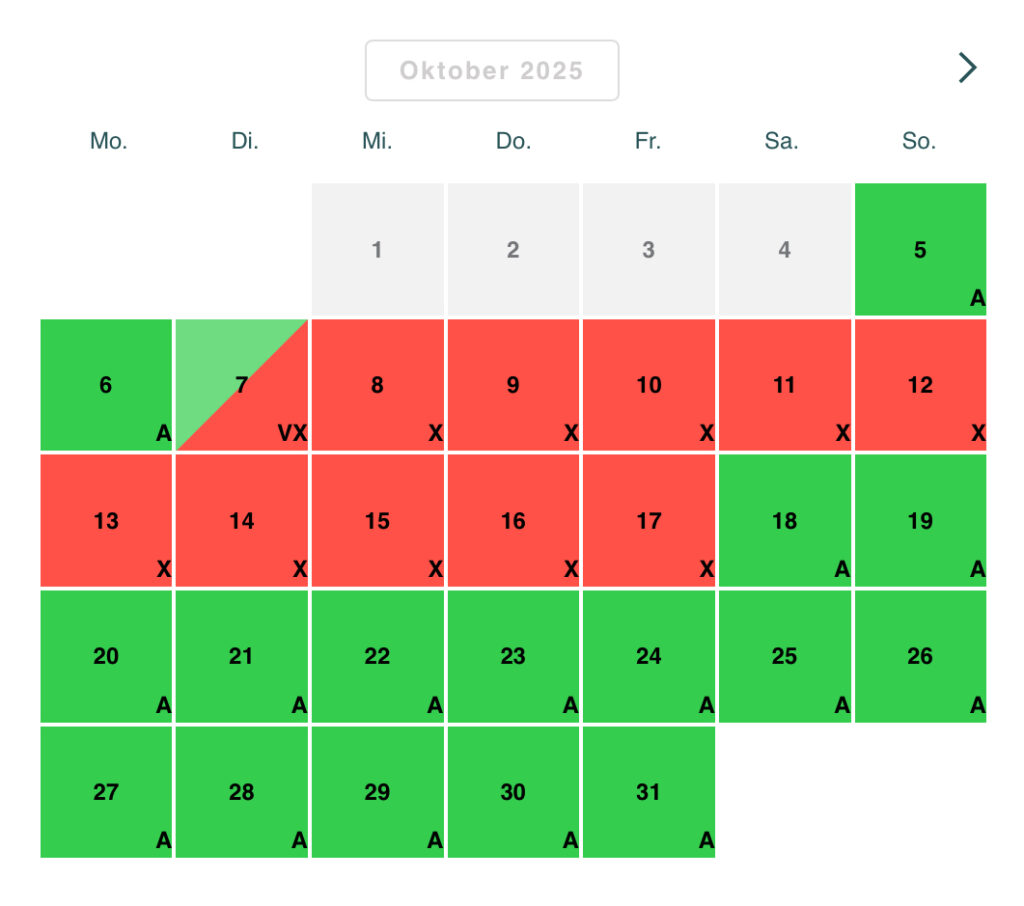Pick the last day, October 31

click(648, 792)
